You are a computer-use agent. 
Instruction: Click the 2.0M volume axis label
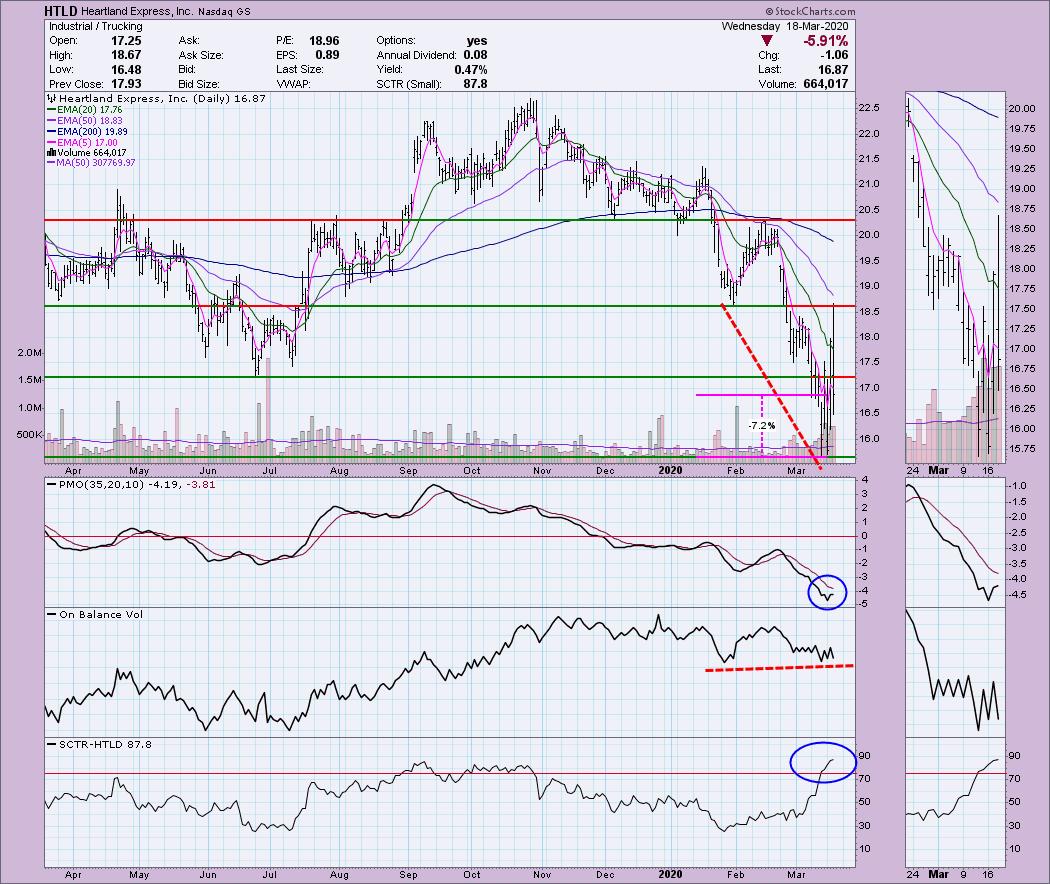pos(31,353)
